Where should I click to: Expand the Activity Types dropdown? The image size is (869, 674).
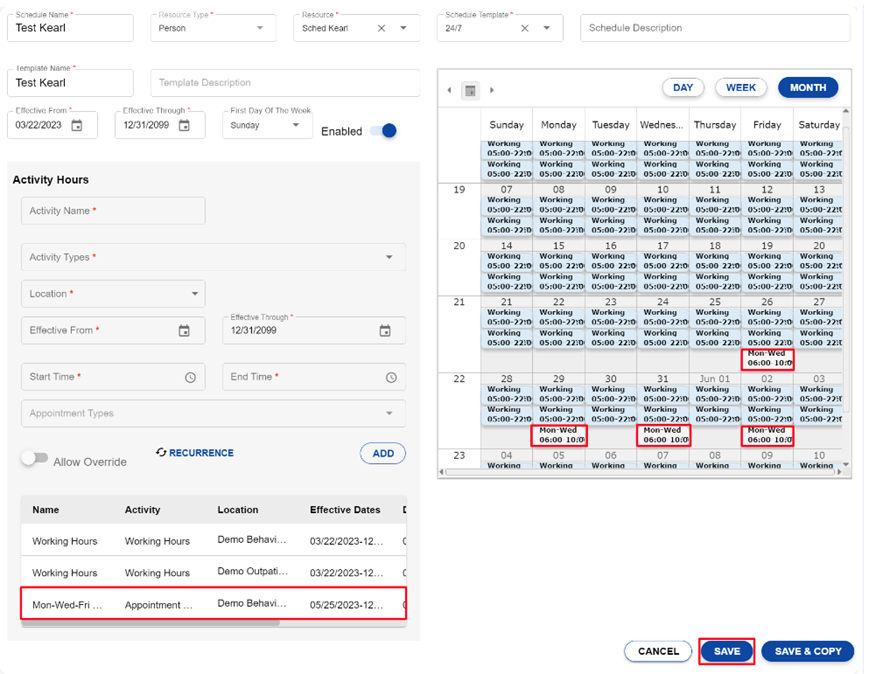389,257
